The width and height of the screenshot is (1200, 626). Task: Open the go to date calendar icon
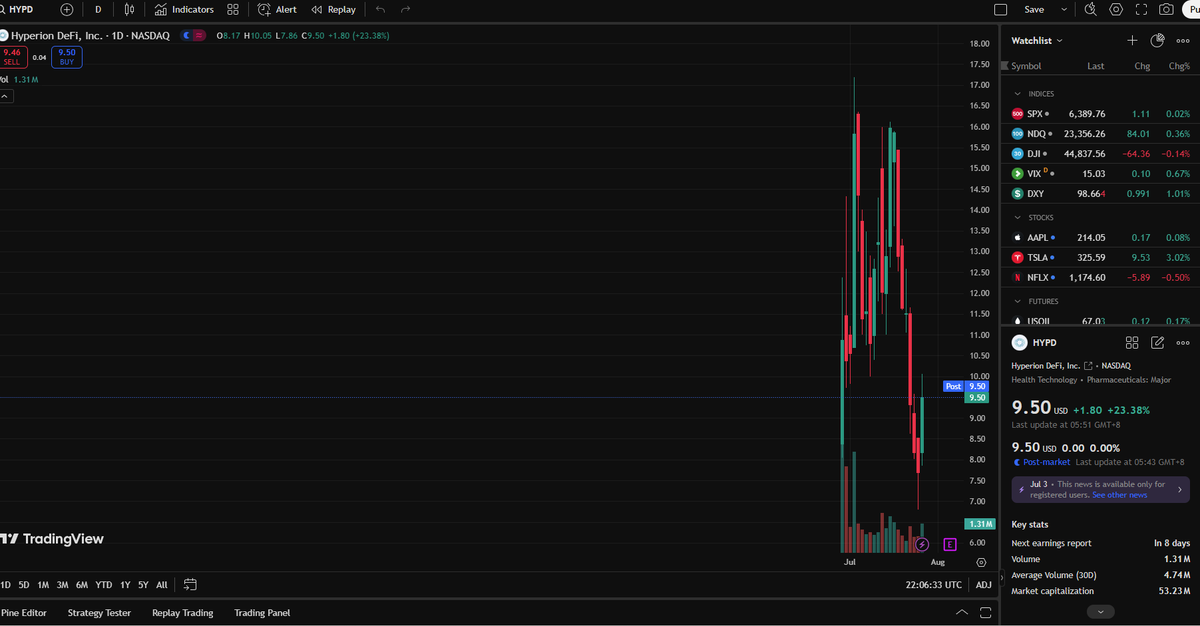coord(190,585)
